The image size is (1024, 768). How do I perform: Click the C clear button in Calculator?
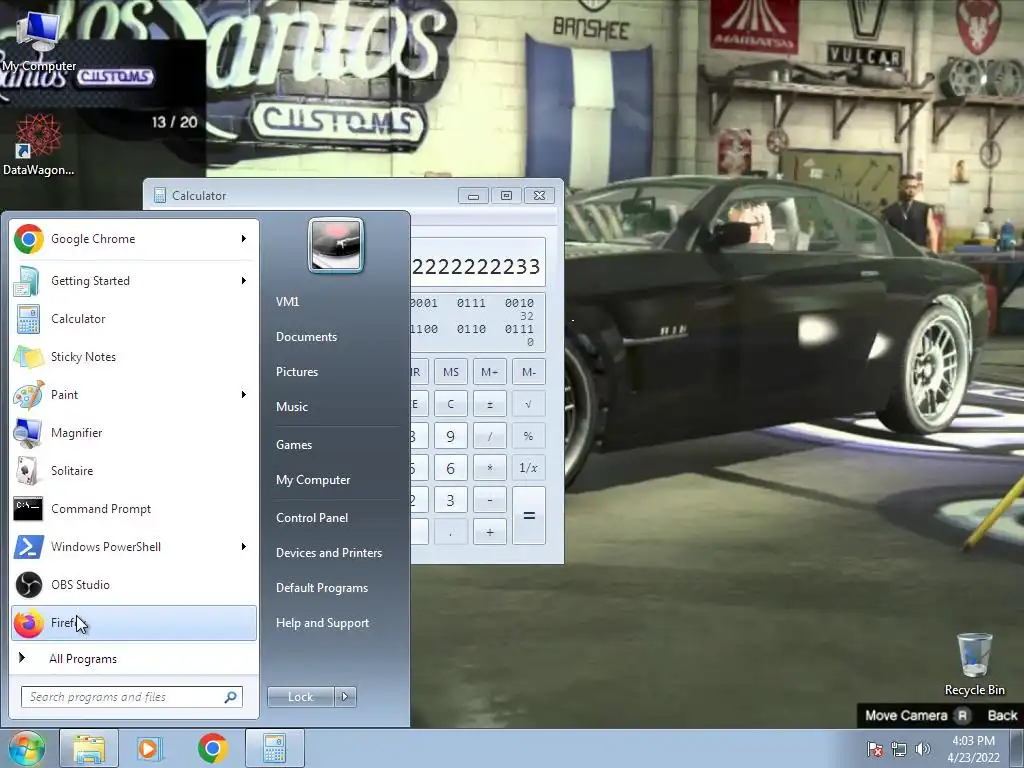click(451, 404)
